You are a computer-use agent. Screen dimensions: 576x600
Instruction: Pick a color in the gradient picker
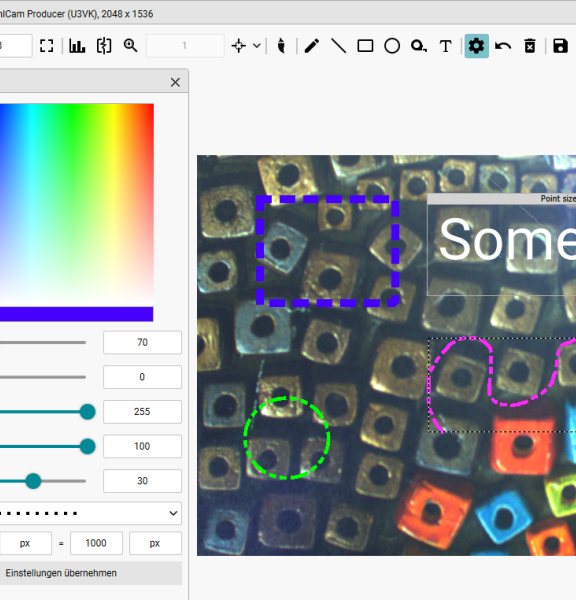pos(77,205)
